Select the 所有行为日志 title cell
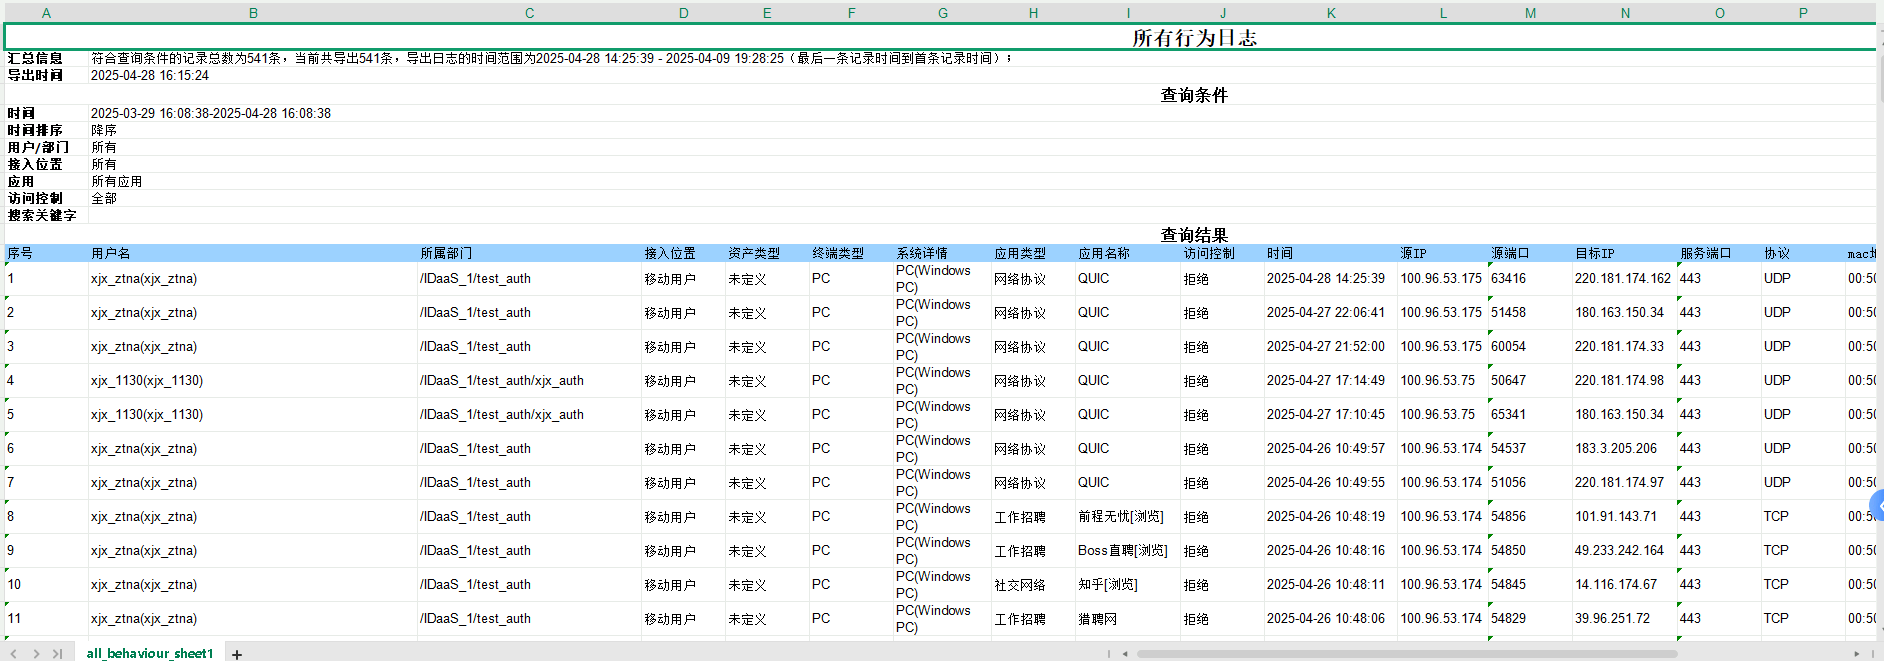This screenshot has height=661, width=1884. click(x=1194, y=38)
